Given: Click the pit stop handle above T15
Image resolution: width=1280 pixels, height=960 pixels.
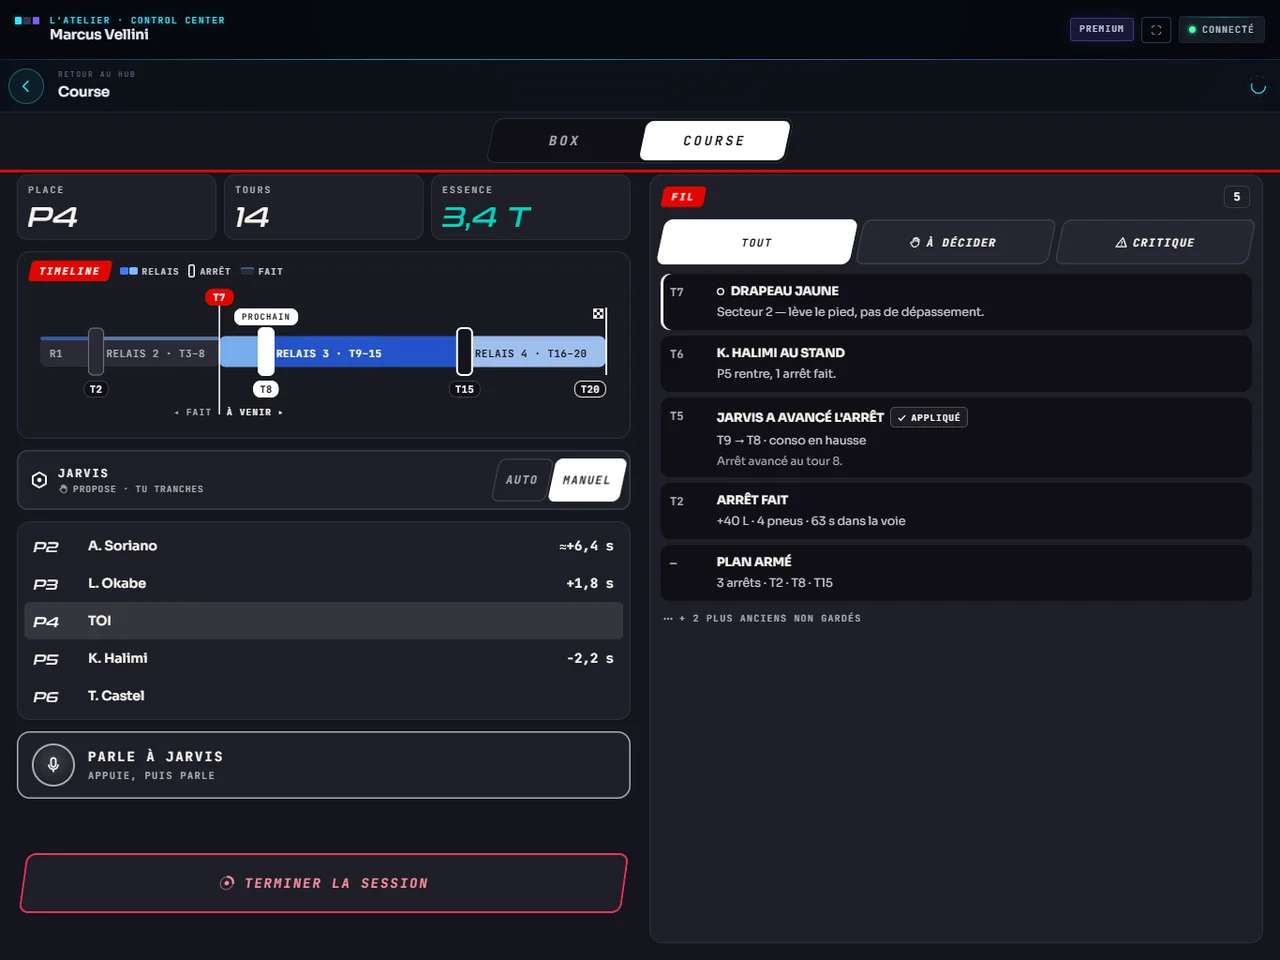Looking at the screenshot, I should (465, 351).
